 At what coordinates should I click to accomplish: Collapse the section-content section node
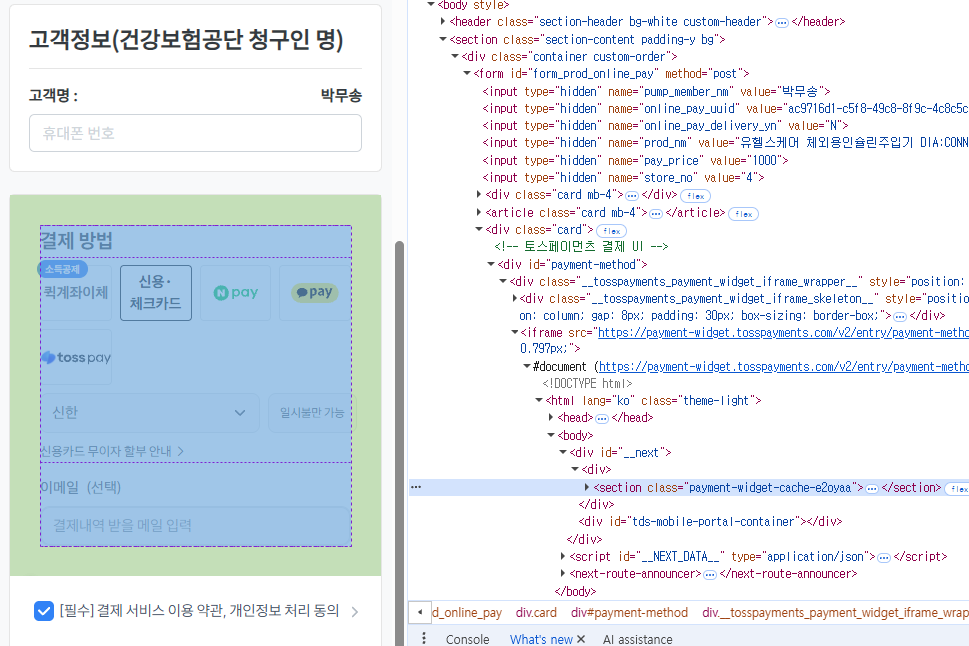point(442,39)
